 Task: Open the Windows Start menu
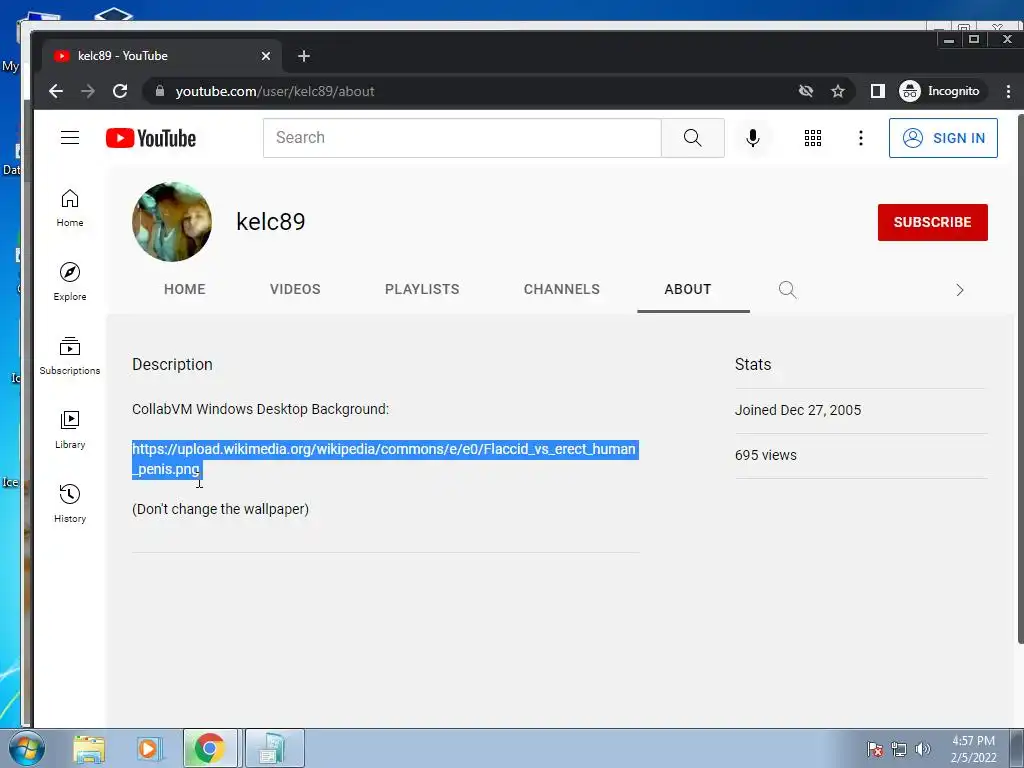tap(27, 748)
